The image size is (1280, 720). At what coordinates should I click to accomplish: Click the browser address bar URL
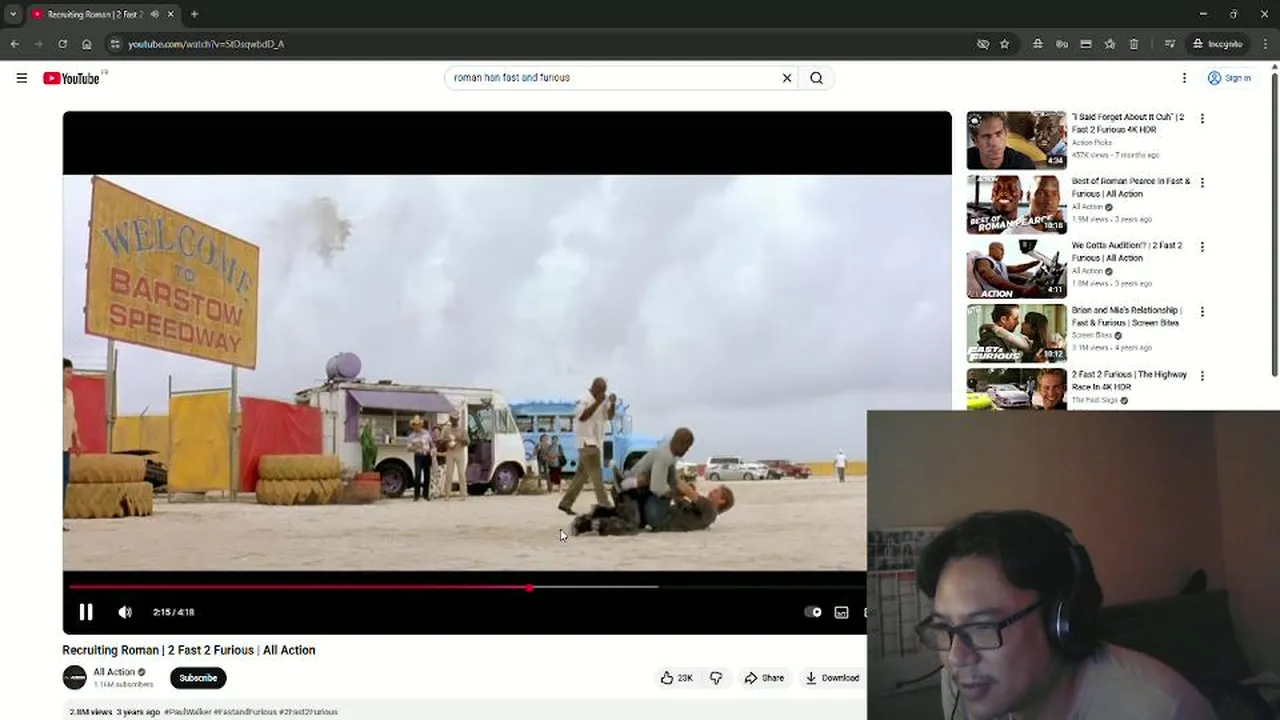tap(206, 44)
